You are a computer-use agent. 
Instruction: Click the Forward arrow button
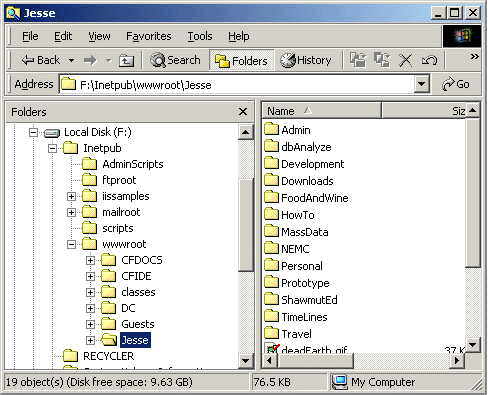click(90, 60)
